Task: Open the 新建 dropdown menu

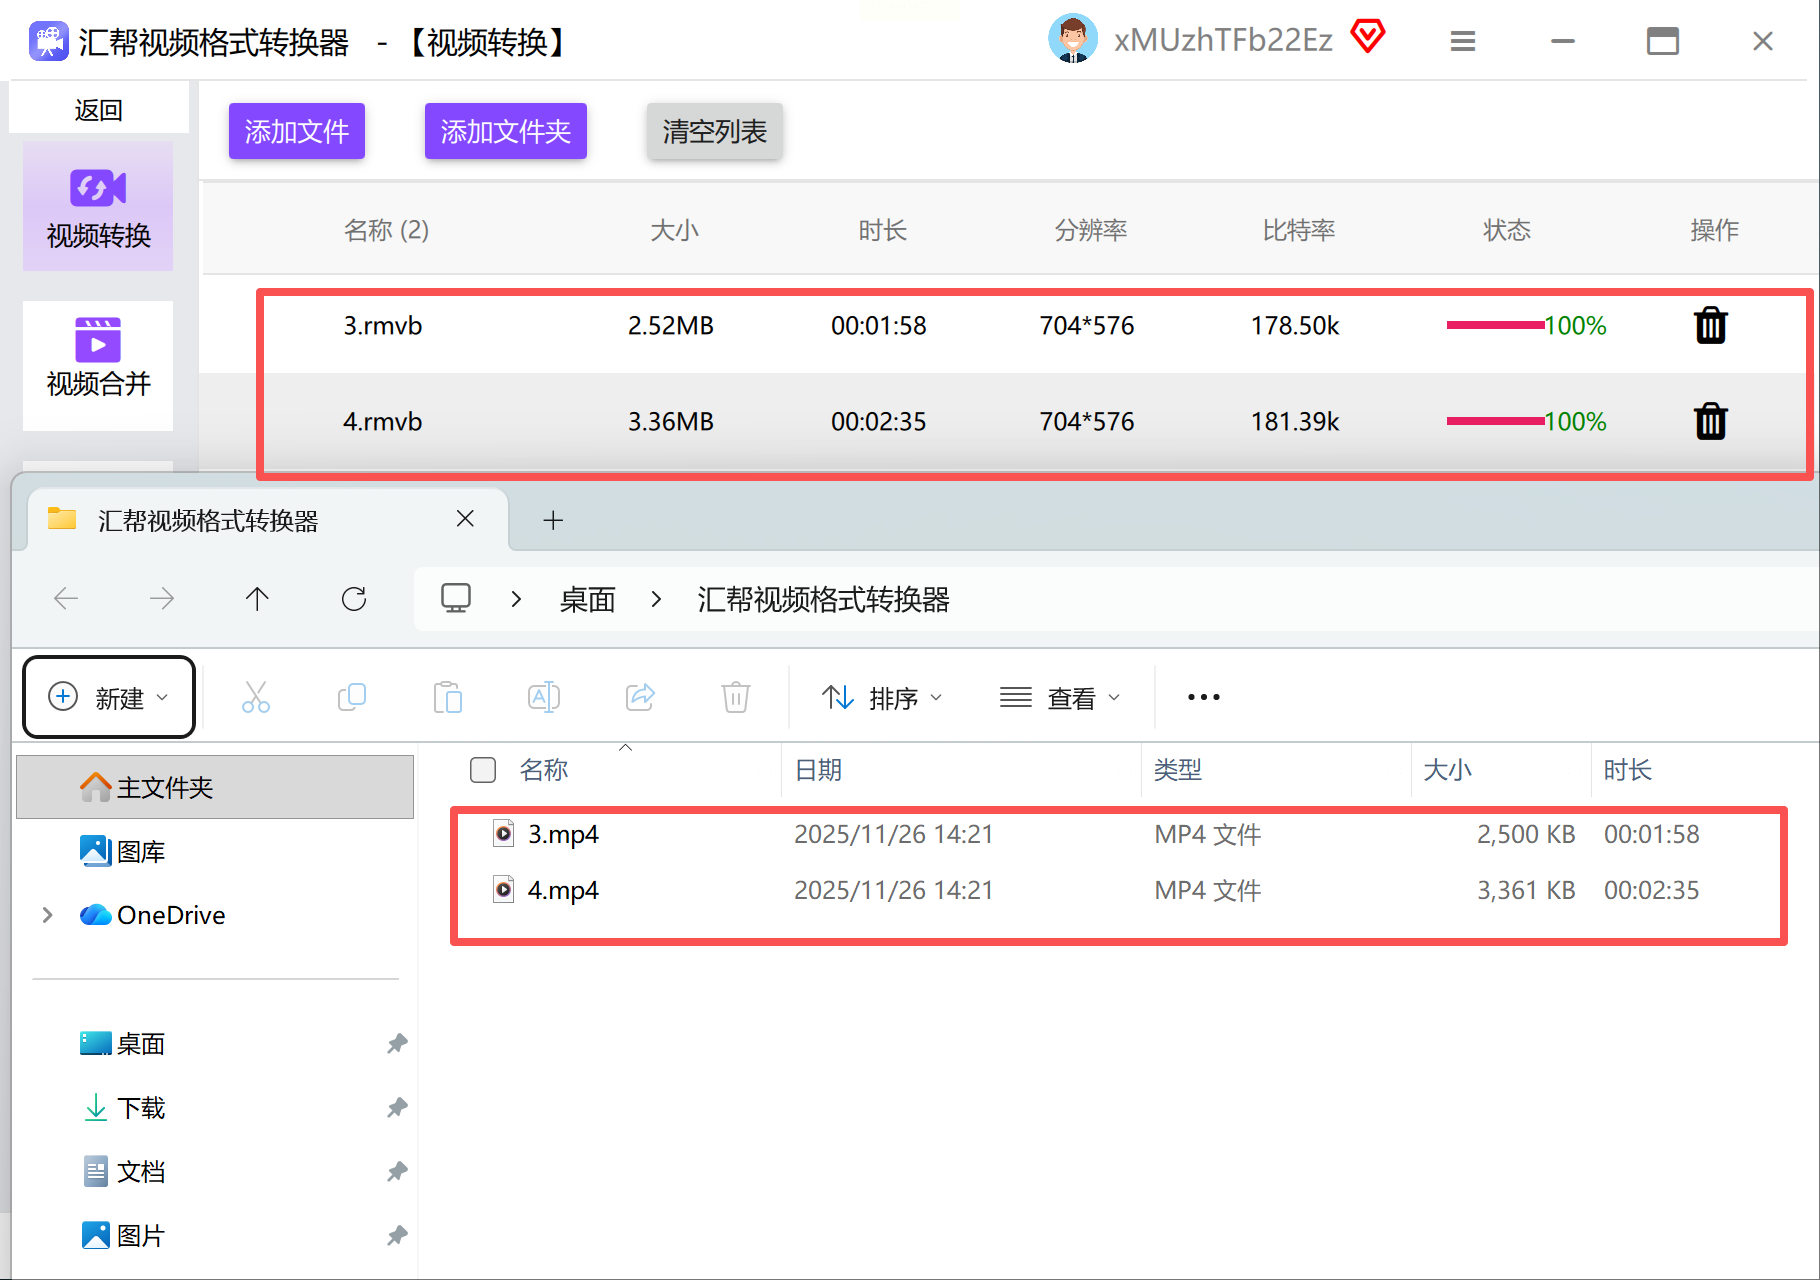Action: [109, 697]
